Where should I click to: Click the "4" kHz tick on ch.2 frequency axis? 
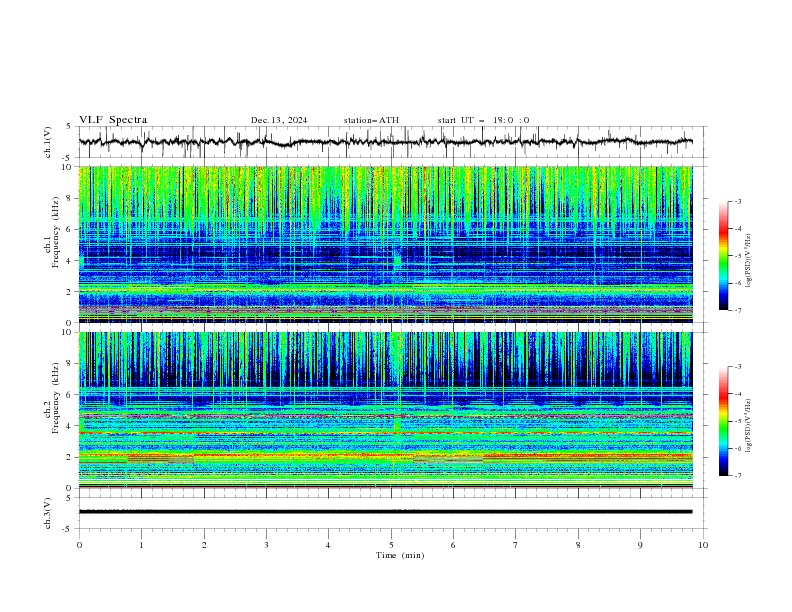pyautogui.click(x=70, y=426)
